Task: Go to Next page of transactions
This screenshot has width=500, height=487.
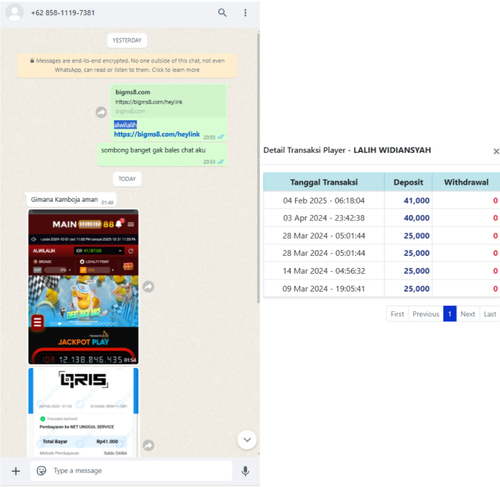Action: point(468,314)
